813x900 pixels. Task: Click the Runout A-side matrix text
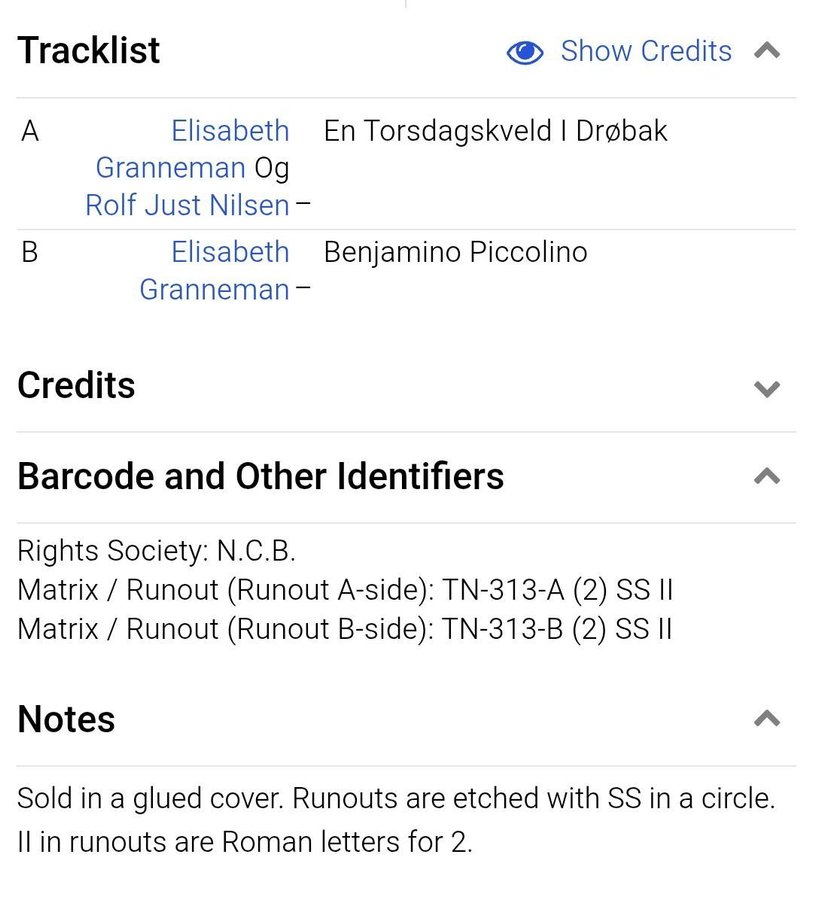tap(345, 590)
